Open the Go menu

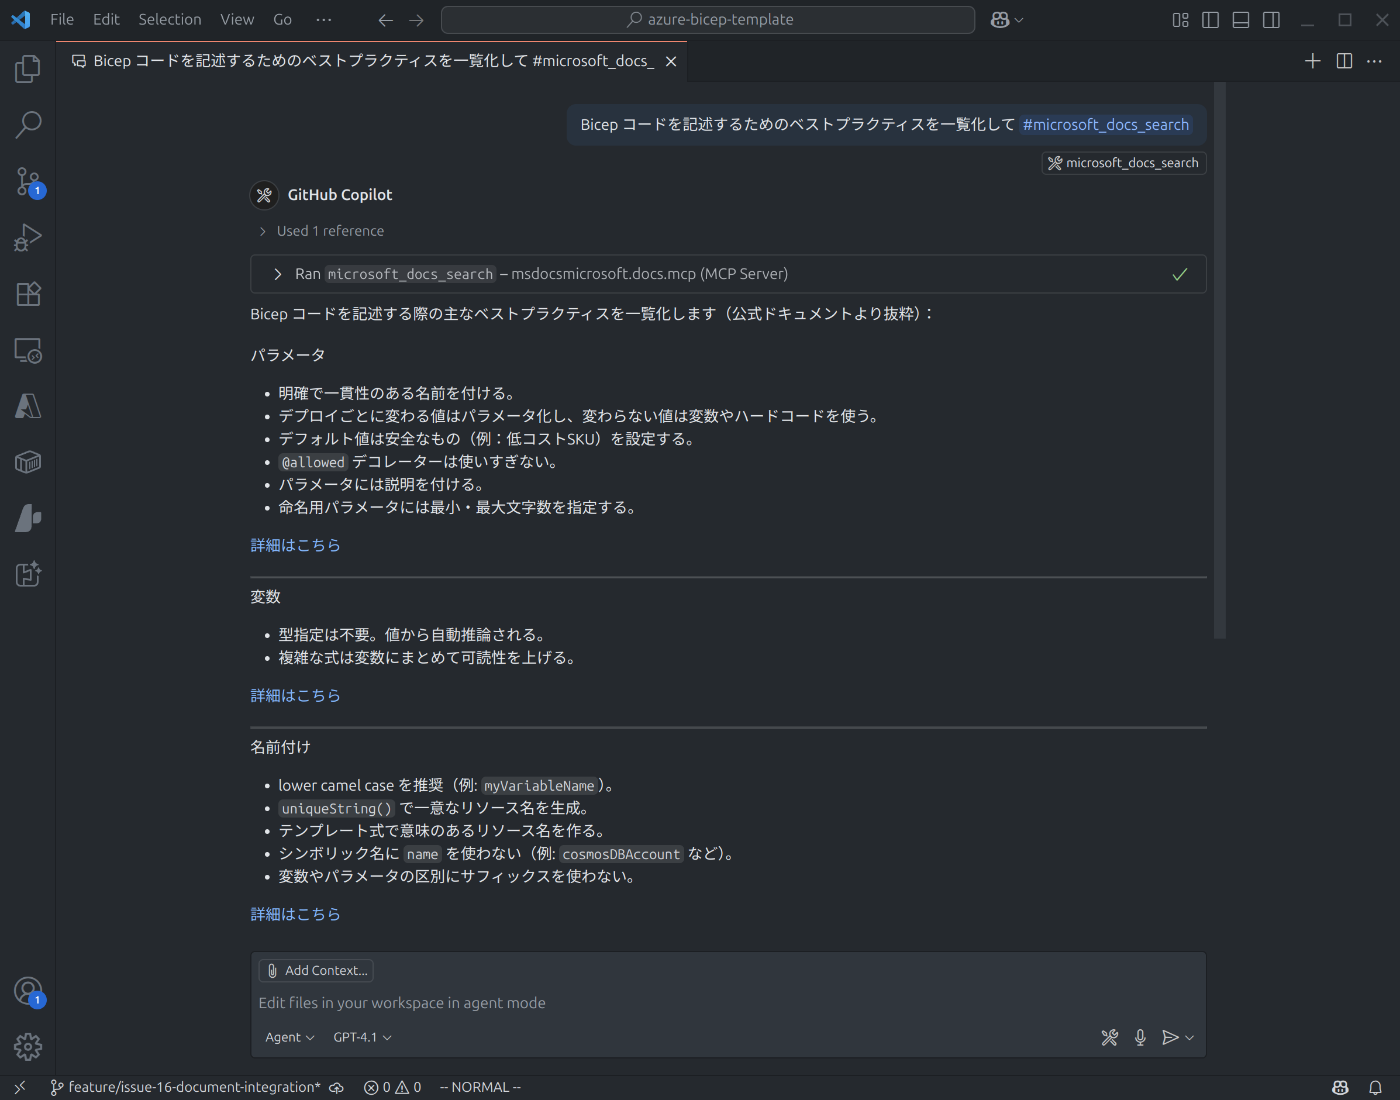[283, 20]
